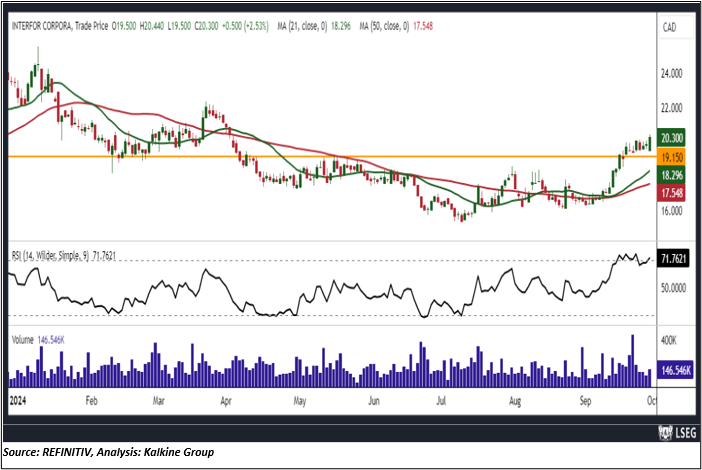Click the 22.000 price axis tick
The height and width of the screenshot is (470, 702).
pos(672,108)
